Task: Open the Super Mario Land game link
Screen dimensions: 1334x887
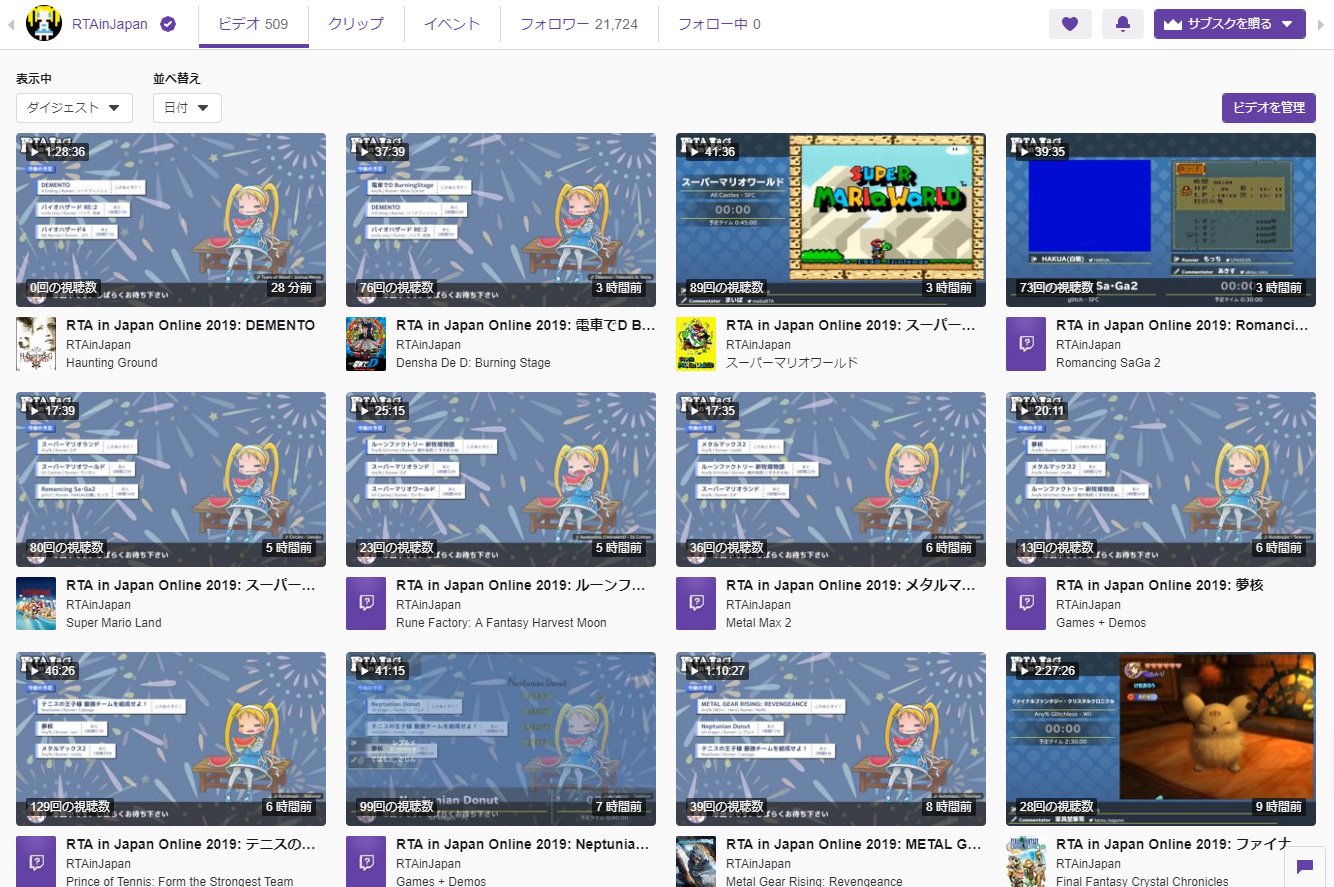Action: pyautogui.click(x=114, y=622)
